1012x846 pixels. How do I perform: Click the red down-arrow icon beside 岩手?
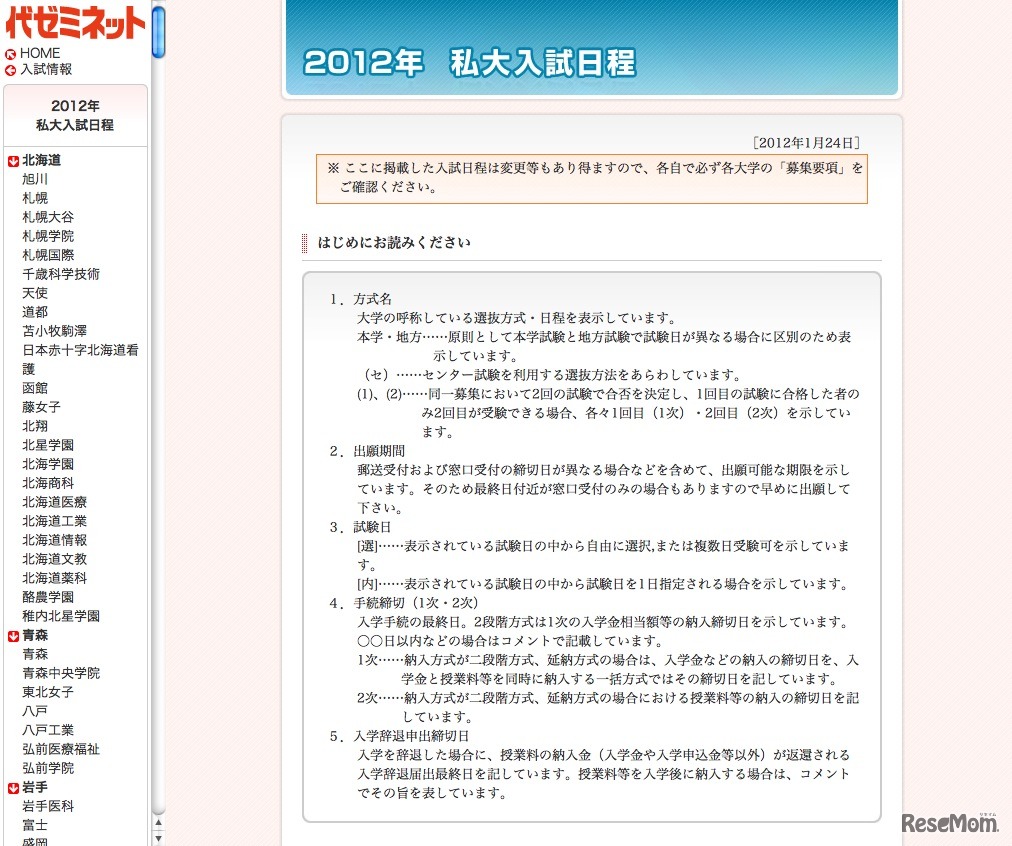click(14, 788)
